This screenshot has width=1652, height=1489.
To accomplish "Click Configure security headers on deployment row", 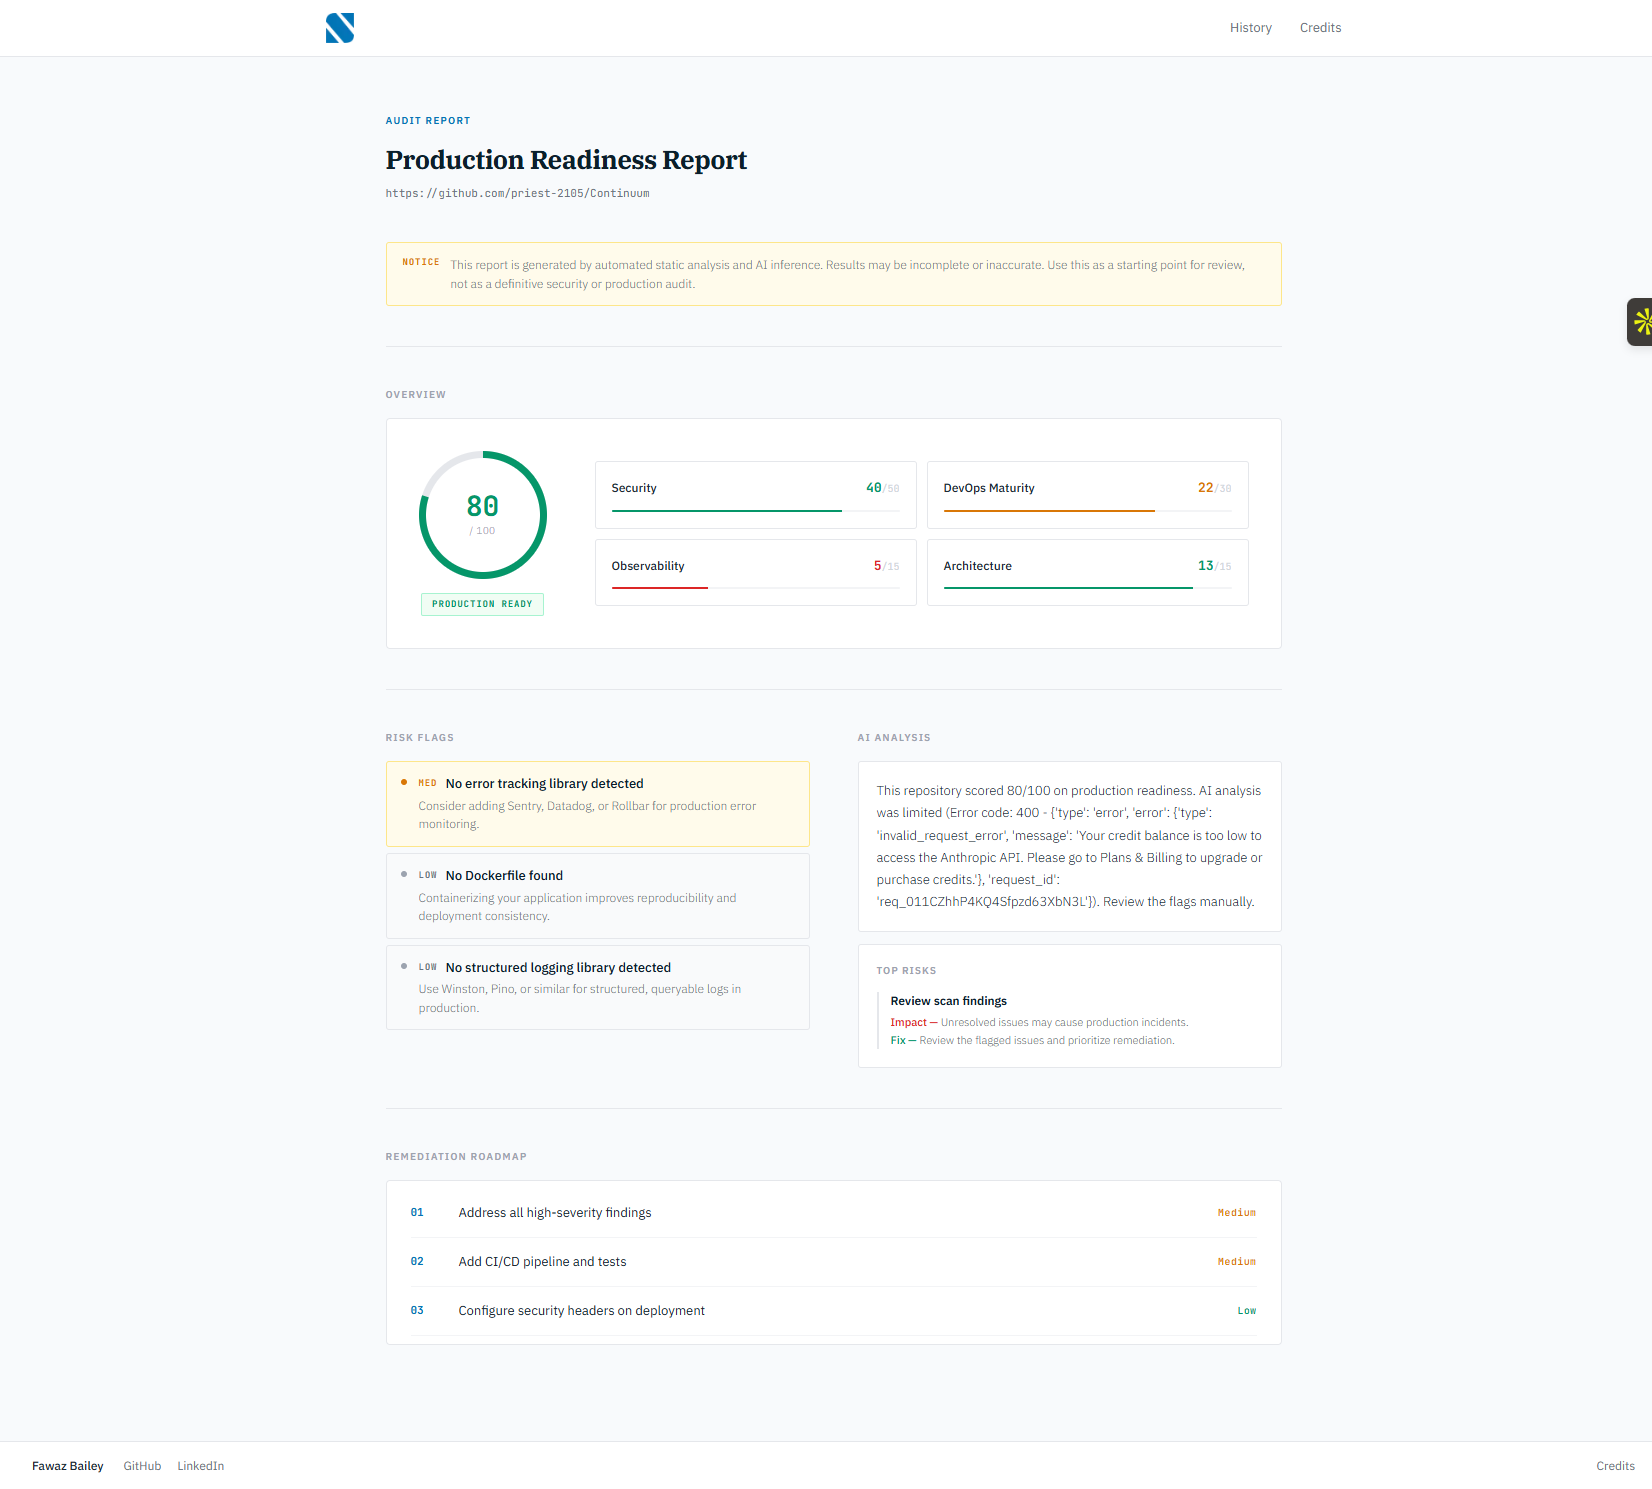I will [x=833, y=1311].
